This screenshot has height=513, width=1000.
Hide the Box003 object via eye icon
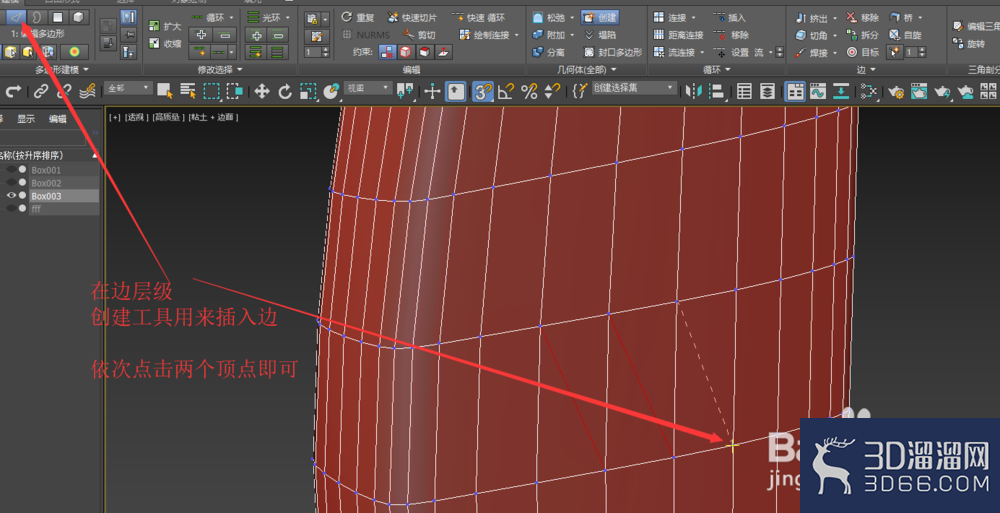[x=11, y=195]
